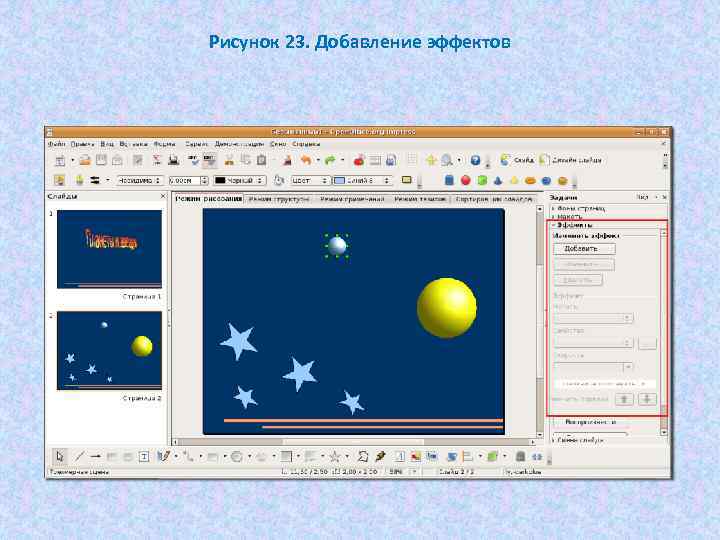The image size is (720, 540).
Task: Open the Справка menu
Action: point(306,144)
